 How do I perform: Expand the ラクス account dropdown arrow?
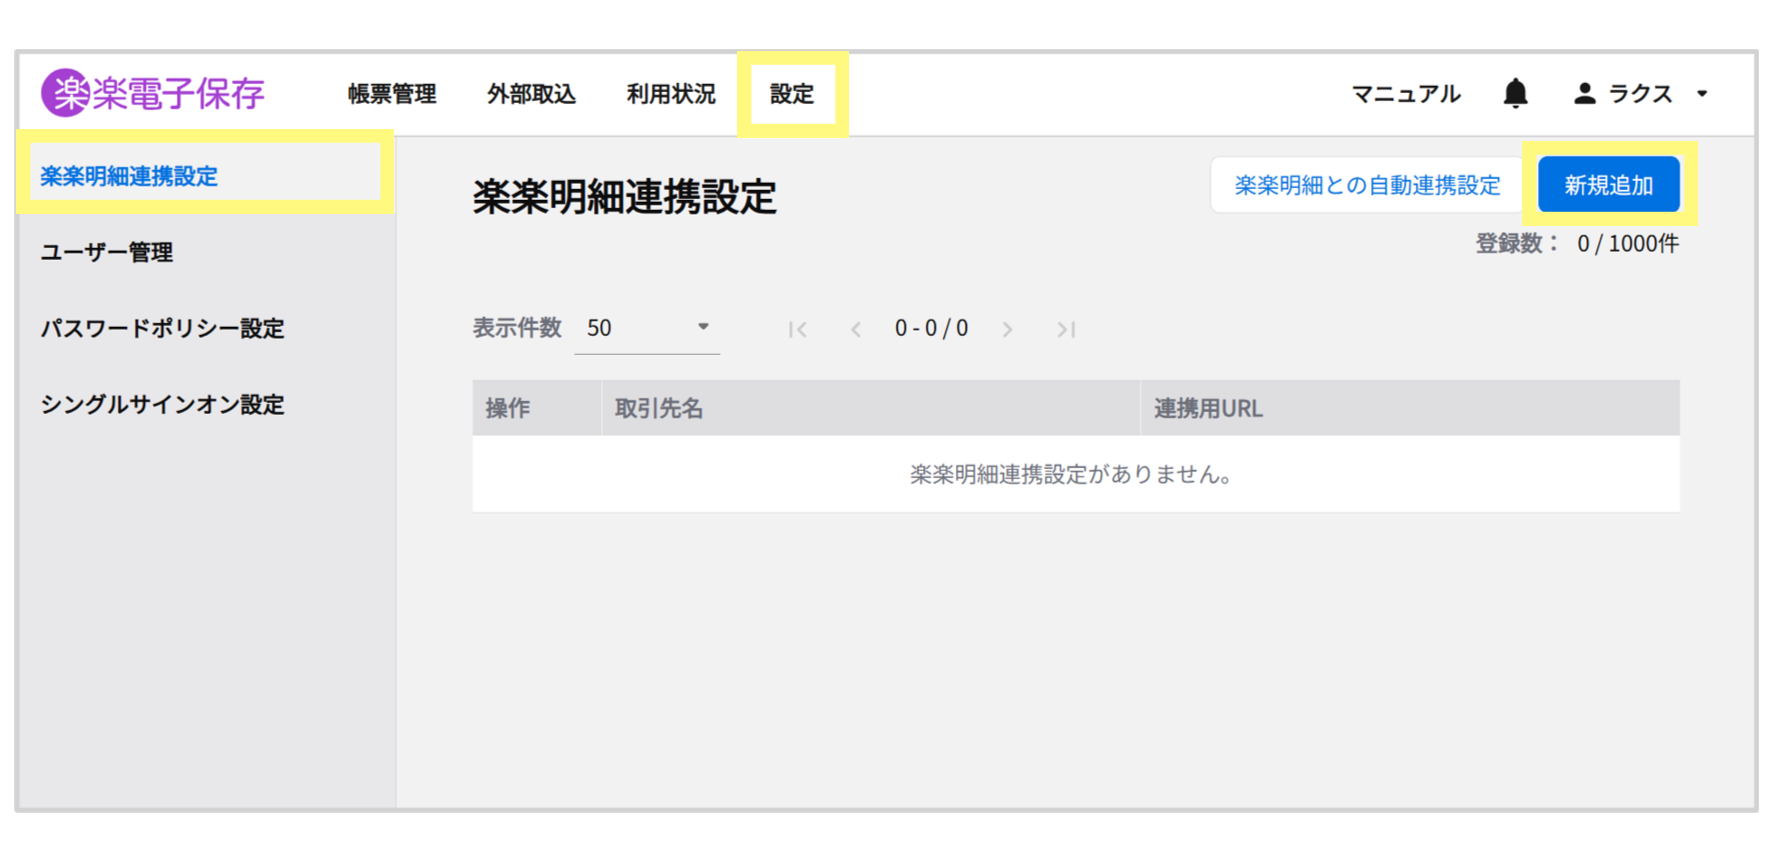point(1702,93)
